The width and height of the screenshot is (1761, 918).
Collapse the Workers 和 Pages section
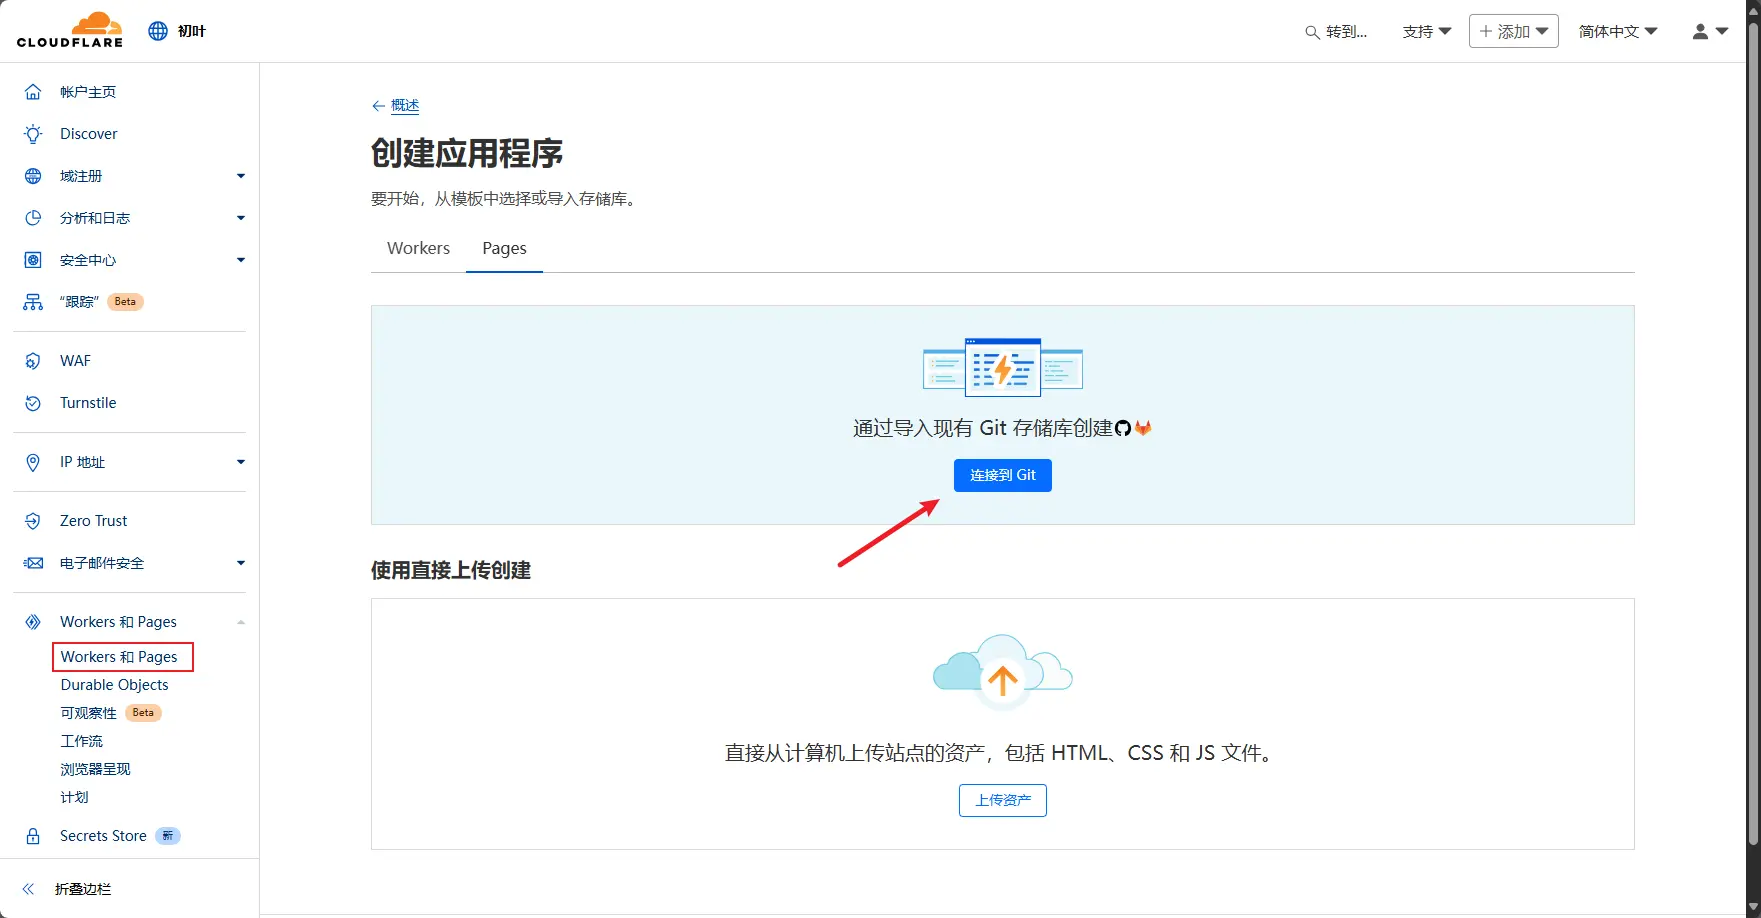coord(240,622)
